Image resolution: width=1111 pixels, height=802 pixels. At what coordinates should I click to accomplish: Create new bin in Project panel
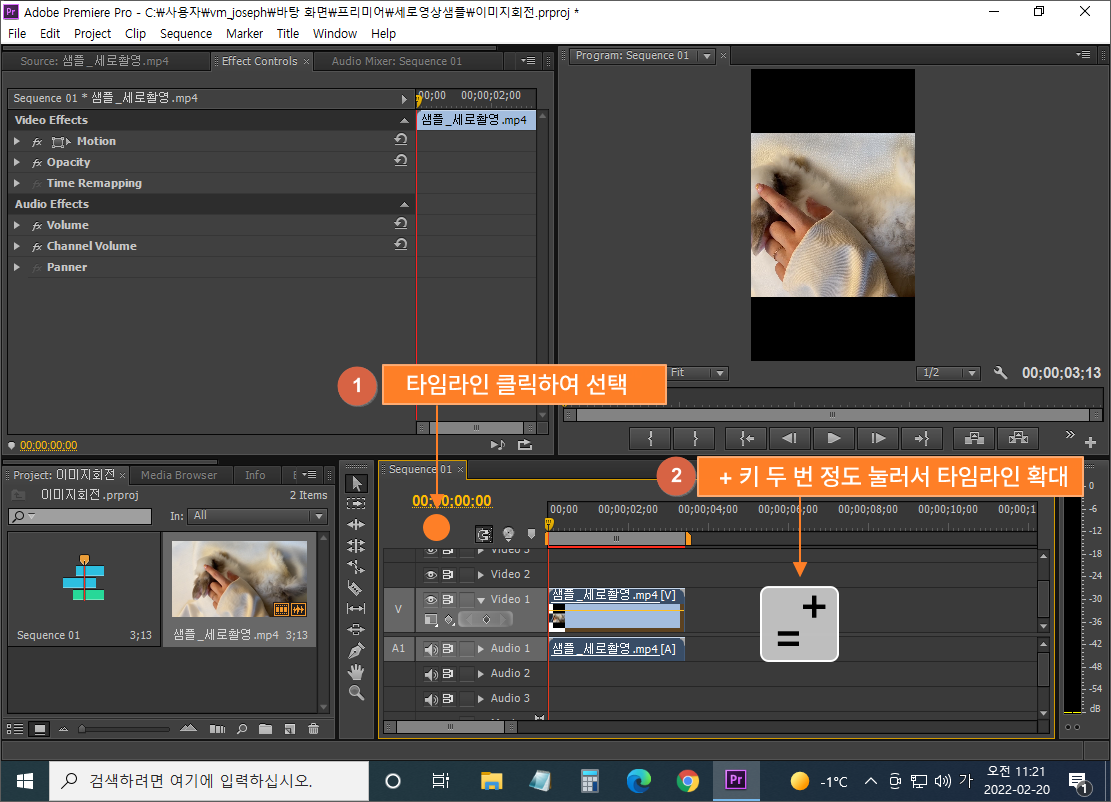[x=265, y=728]
